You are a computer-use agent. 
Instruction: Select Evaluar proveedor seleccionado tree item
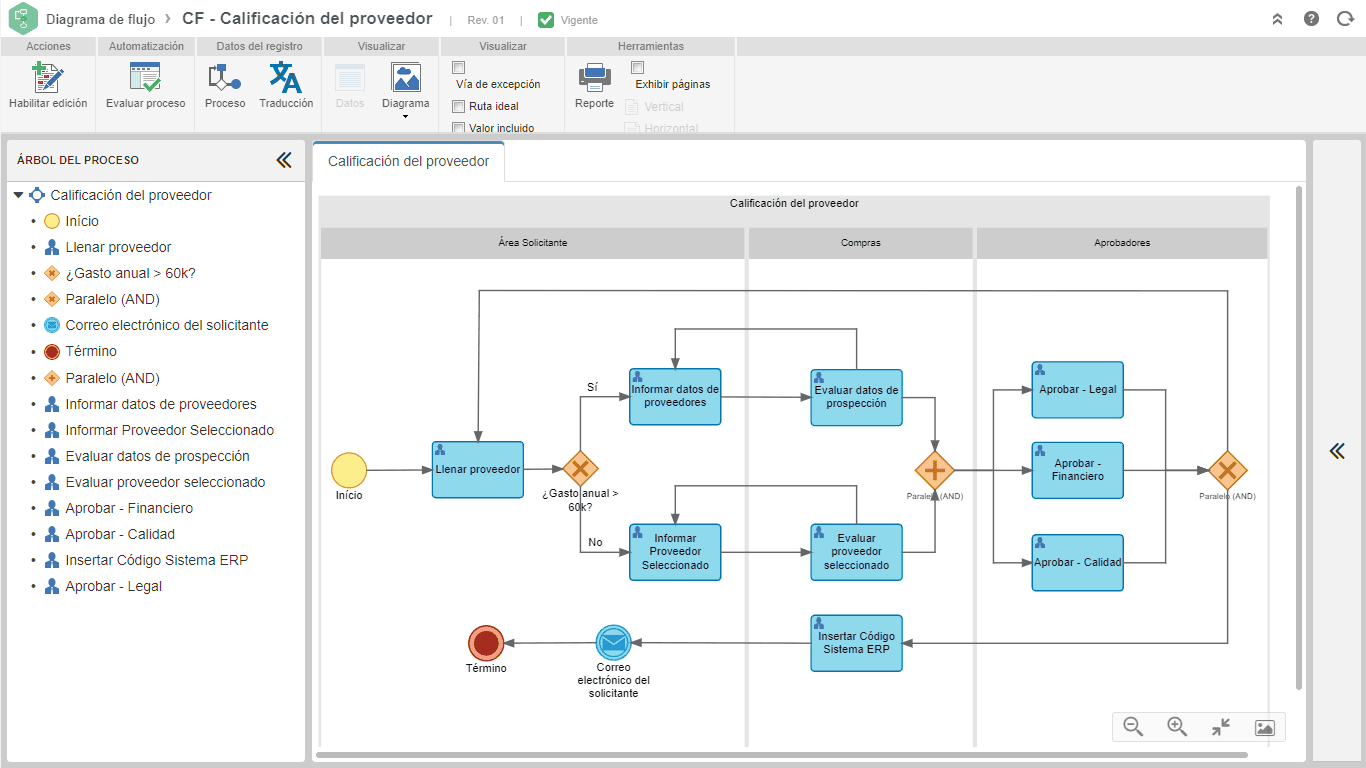click(166, 483)
